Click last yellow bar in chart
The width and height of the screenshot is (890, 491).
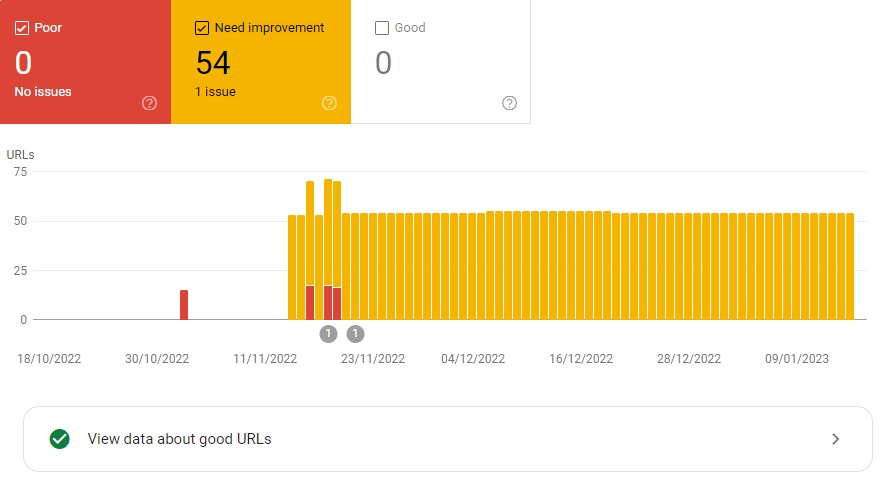click(x=850, y=266)
